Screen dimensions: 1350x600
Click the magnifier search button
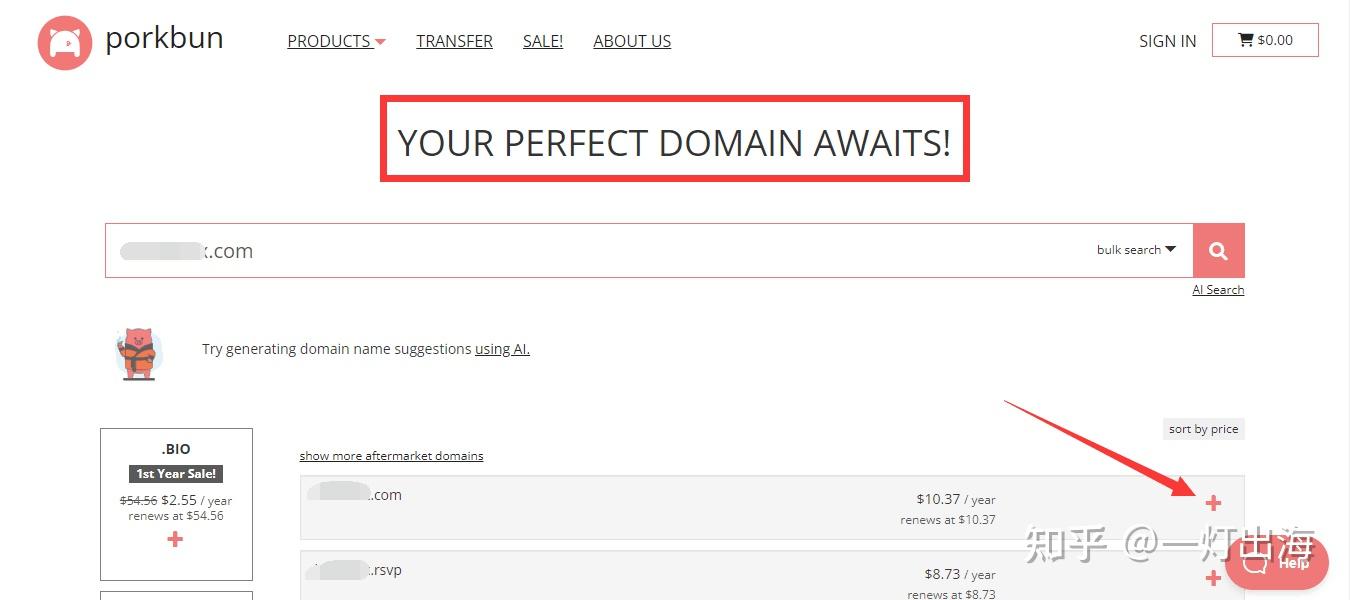pyautogui.click(x=1218, y=251)
